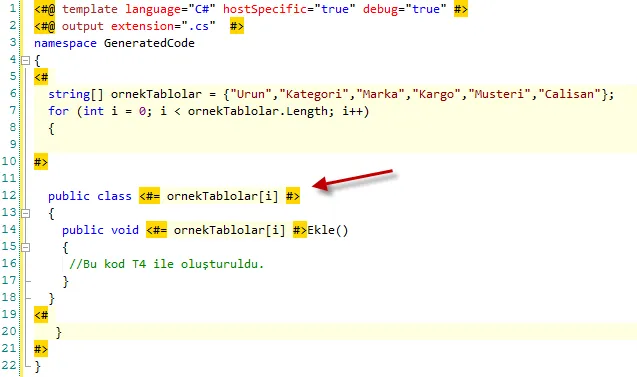The image size is (637, 377).
Task: Click the comment 'Bu kod T4 ile oluşturuldu.'
Action: pos(167,264)
